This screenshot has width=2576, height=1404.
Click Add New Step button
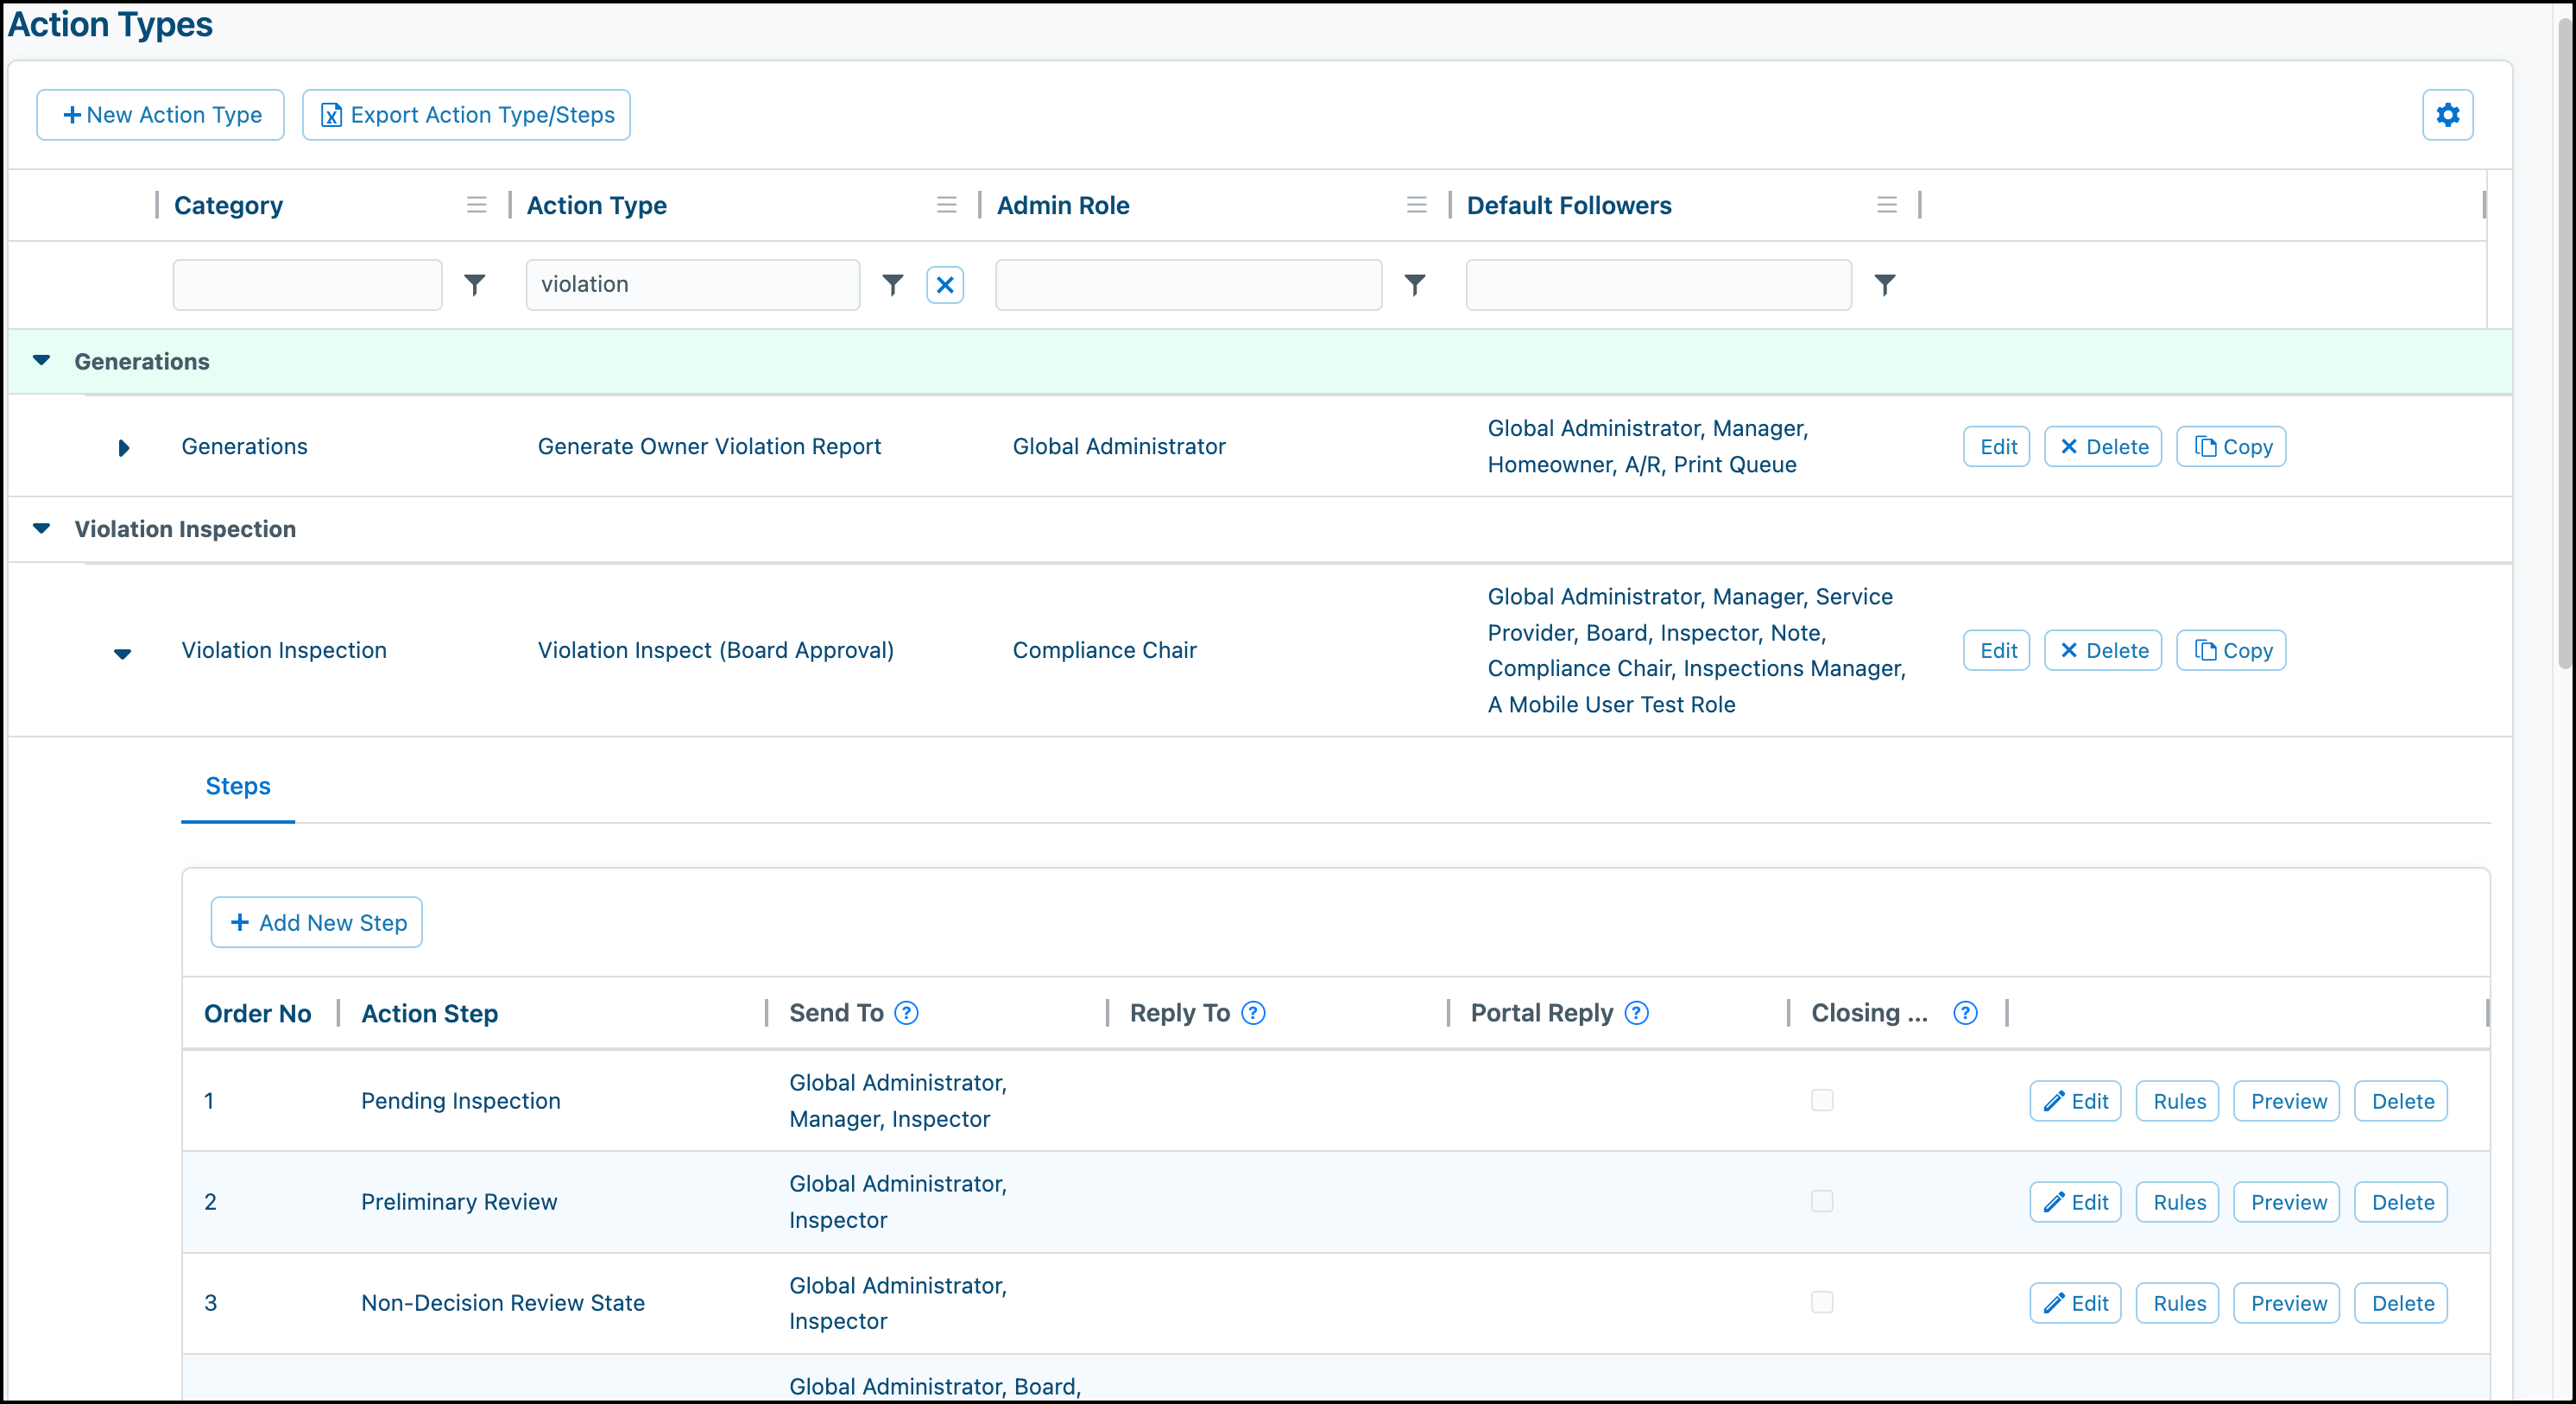pos(317,923)
